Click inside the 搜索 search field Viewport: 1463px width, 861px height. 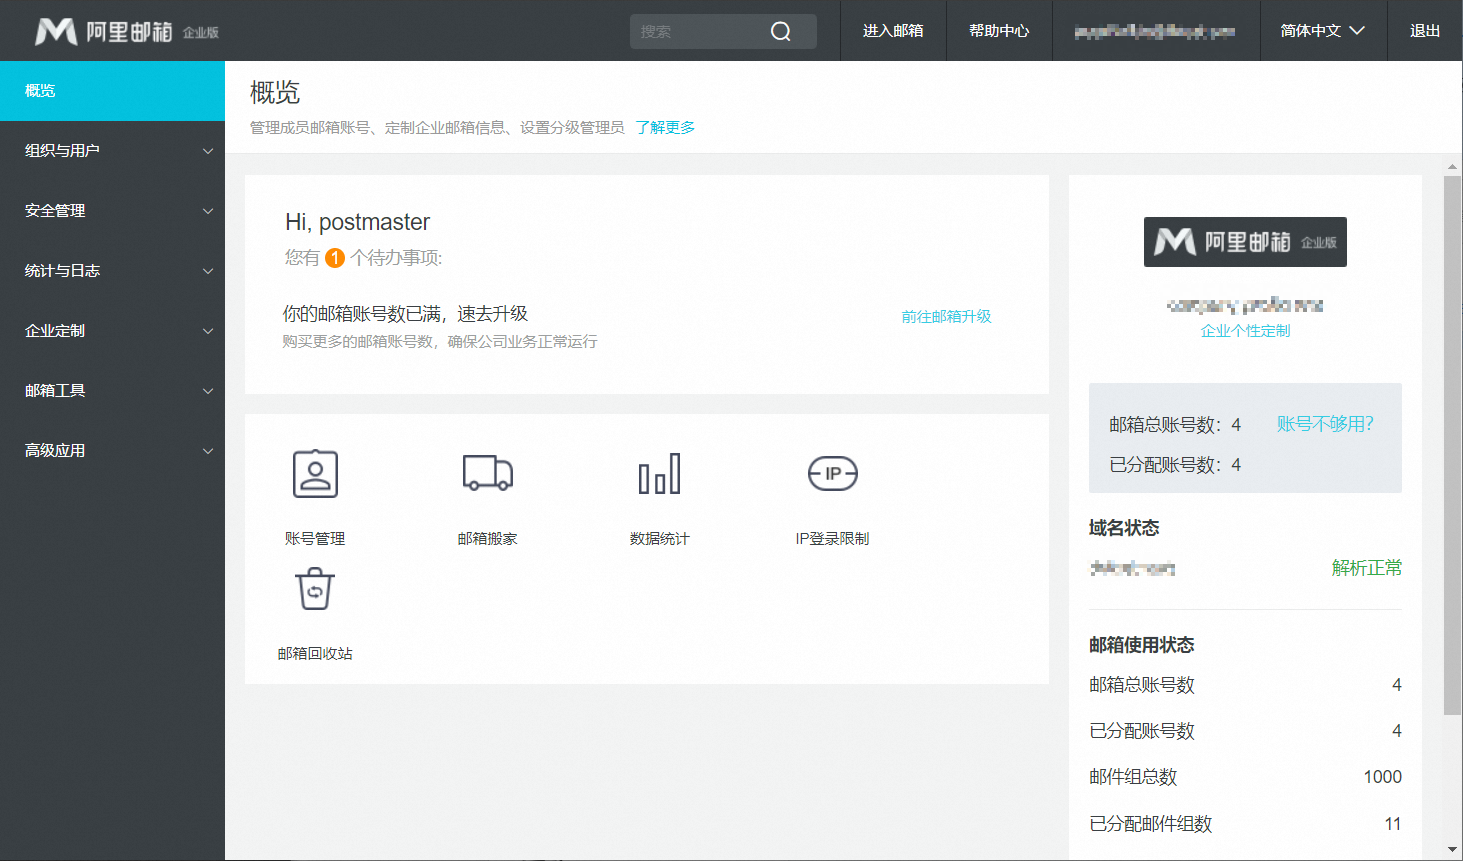point(700,31)
